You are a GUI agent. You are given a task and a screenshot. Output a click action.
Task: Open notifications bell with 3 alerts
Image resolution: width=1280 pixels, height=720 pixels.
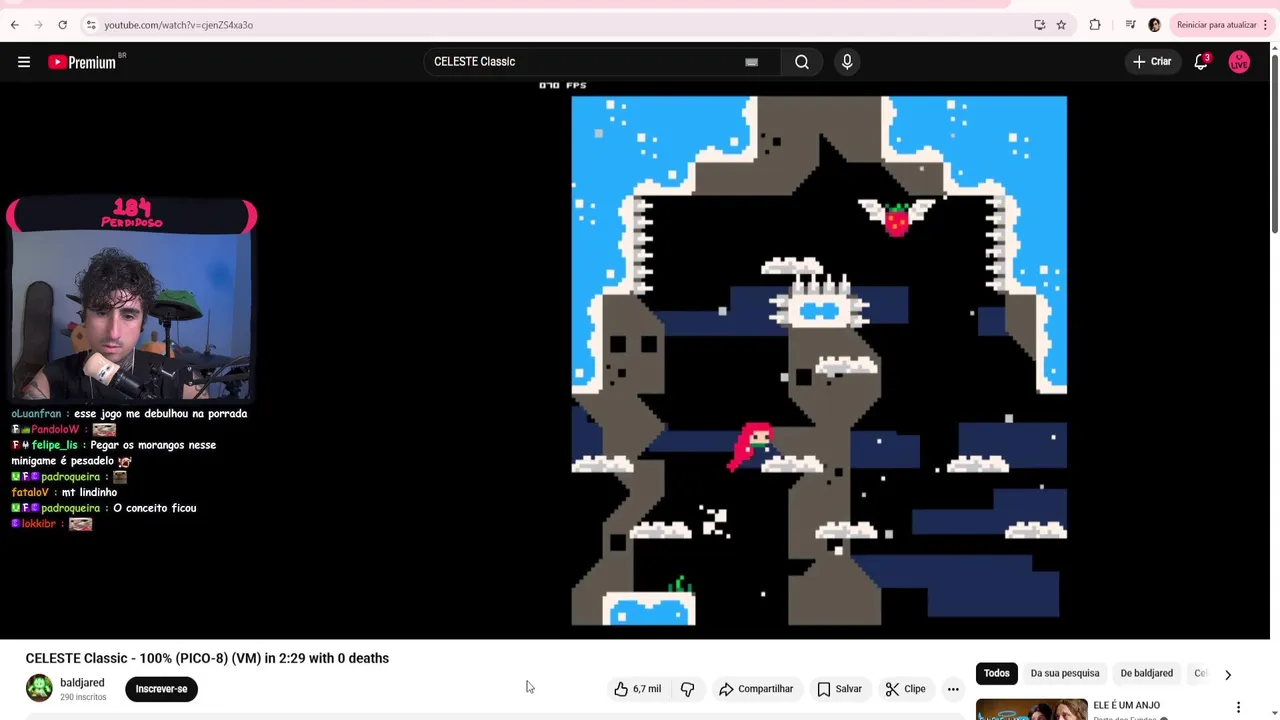pos(1201,62)
